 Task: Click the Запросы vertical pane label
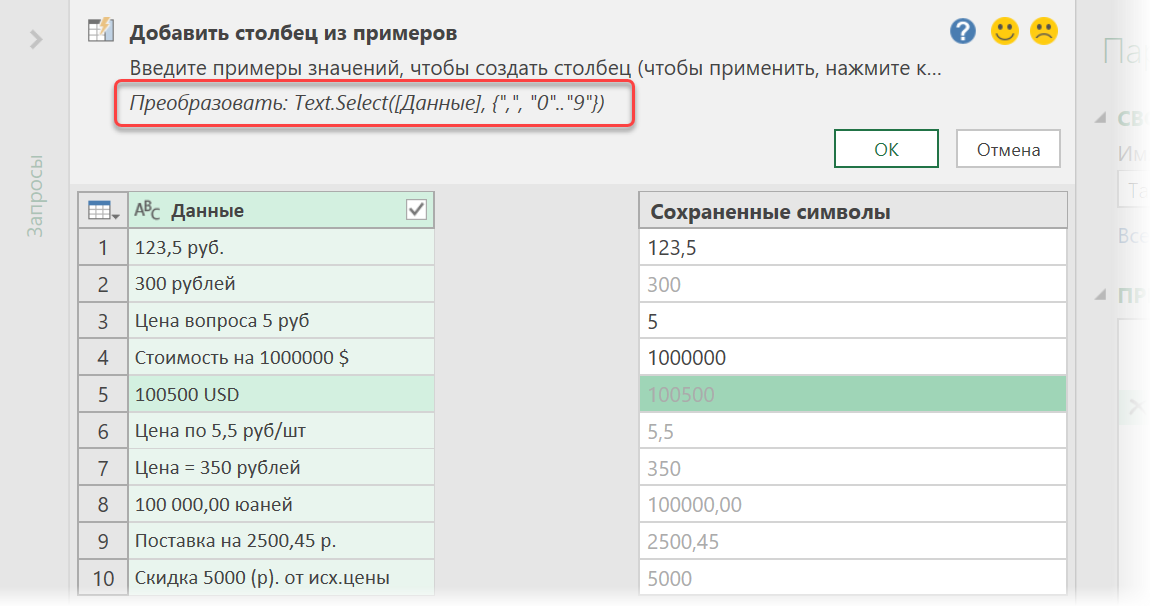coord(35,196)
